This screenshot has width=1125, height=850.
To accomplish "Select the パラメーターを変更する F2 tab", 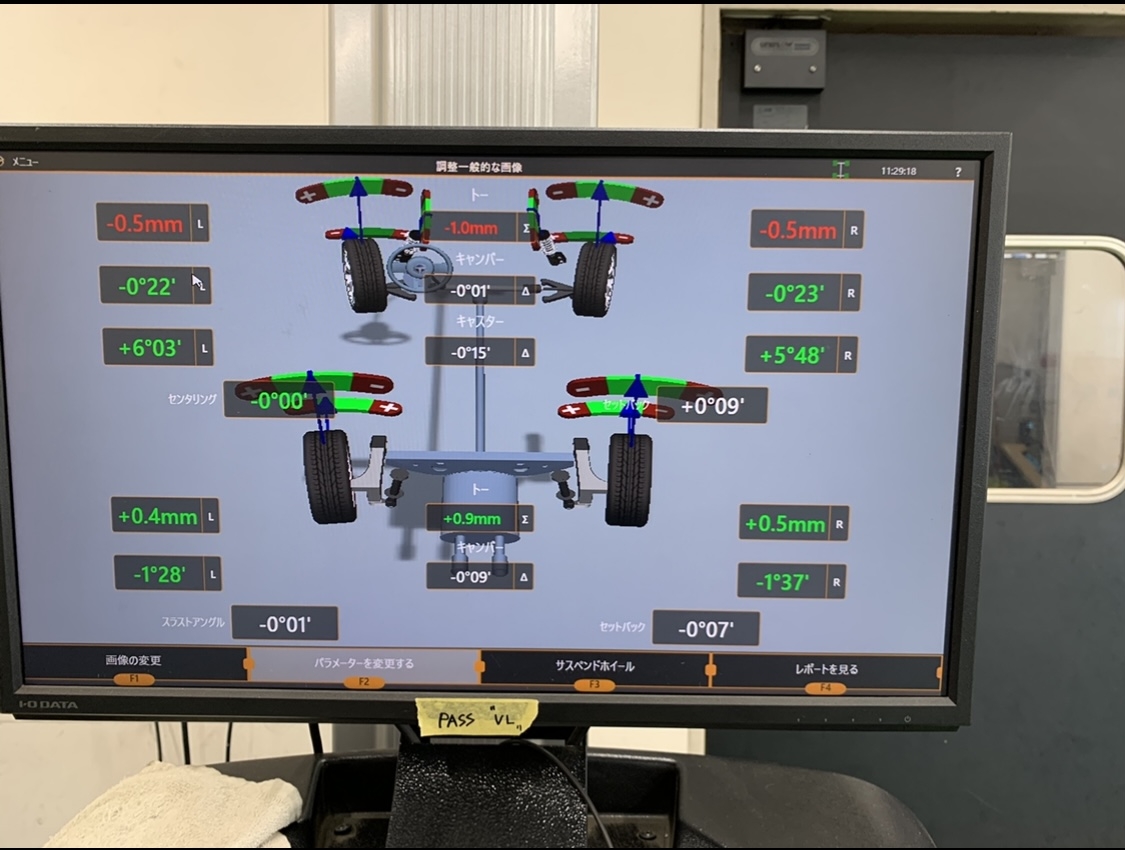I will point(364,664).
